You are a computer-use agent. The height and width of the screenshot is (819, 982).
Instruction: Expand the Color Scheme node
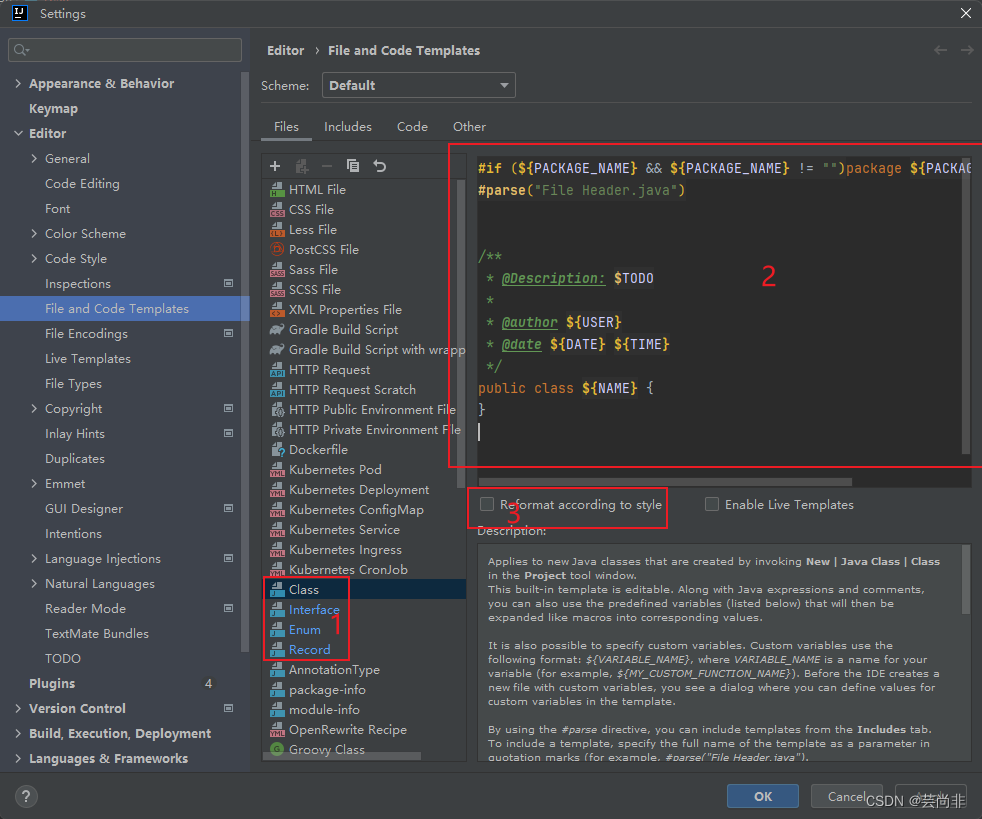[x=34, y=234]
